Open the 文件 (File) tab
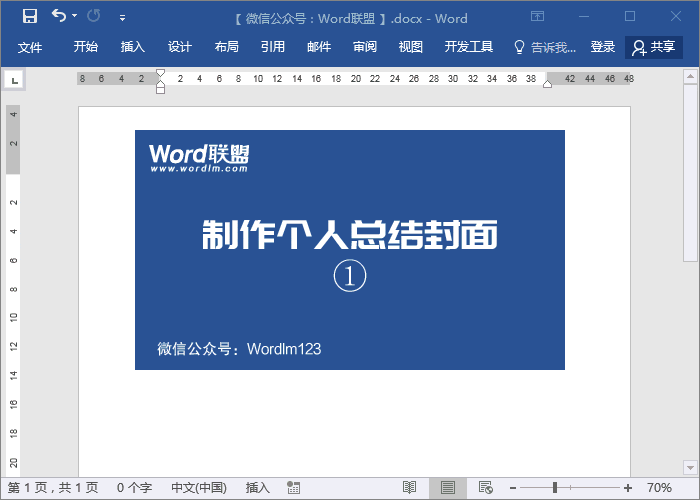Screen dimensions: 700x500 pyautogui.click(x=30, y=47)
